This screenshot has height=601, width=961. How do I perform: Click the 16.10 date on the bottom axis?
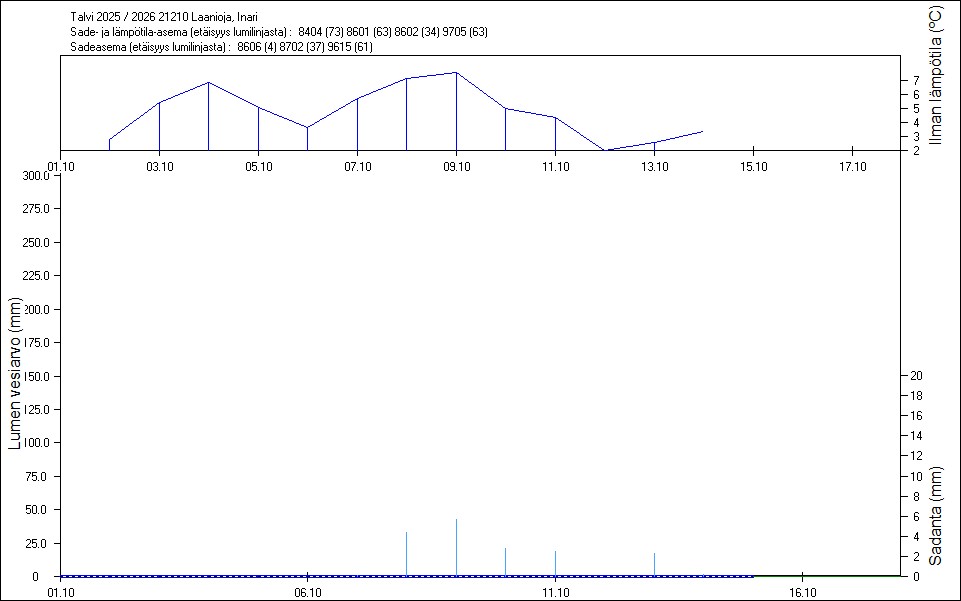click(803, 592)
